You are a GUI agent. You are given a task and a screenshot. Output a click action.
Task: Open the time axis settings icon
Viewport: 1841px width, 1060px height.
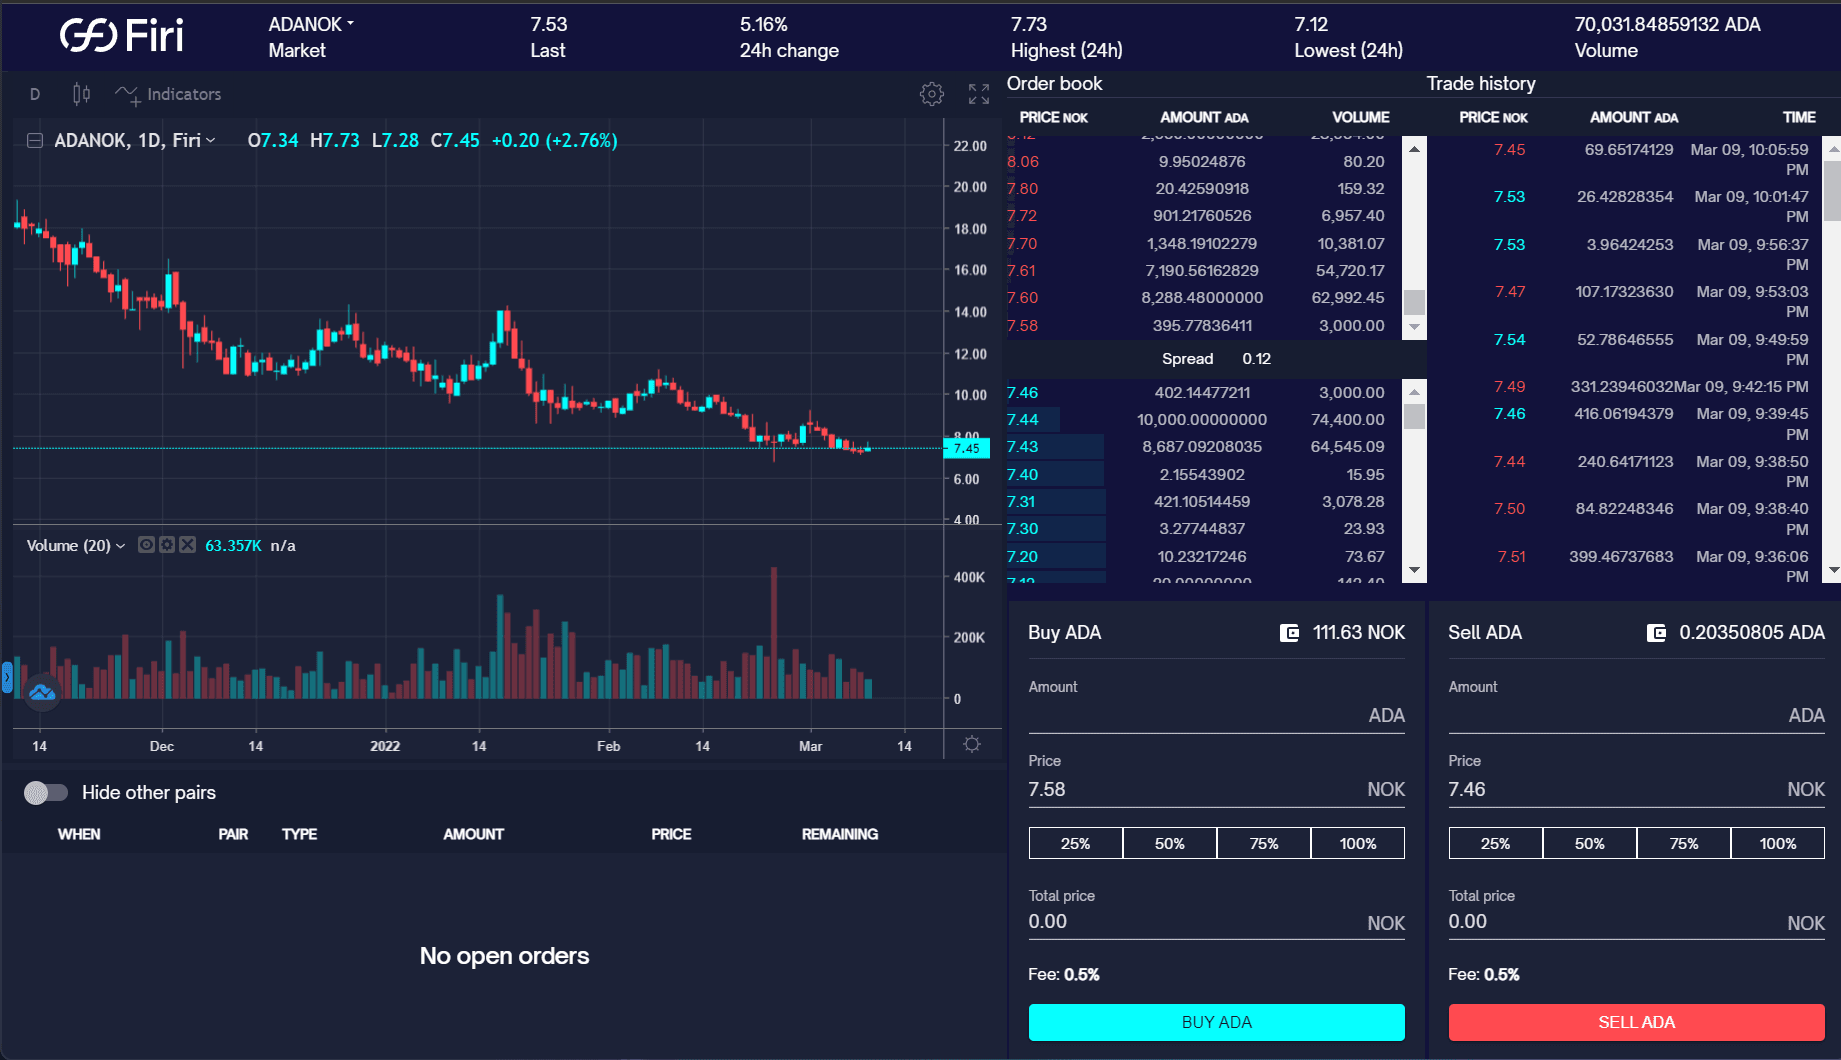pos(971,745)
